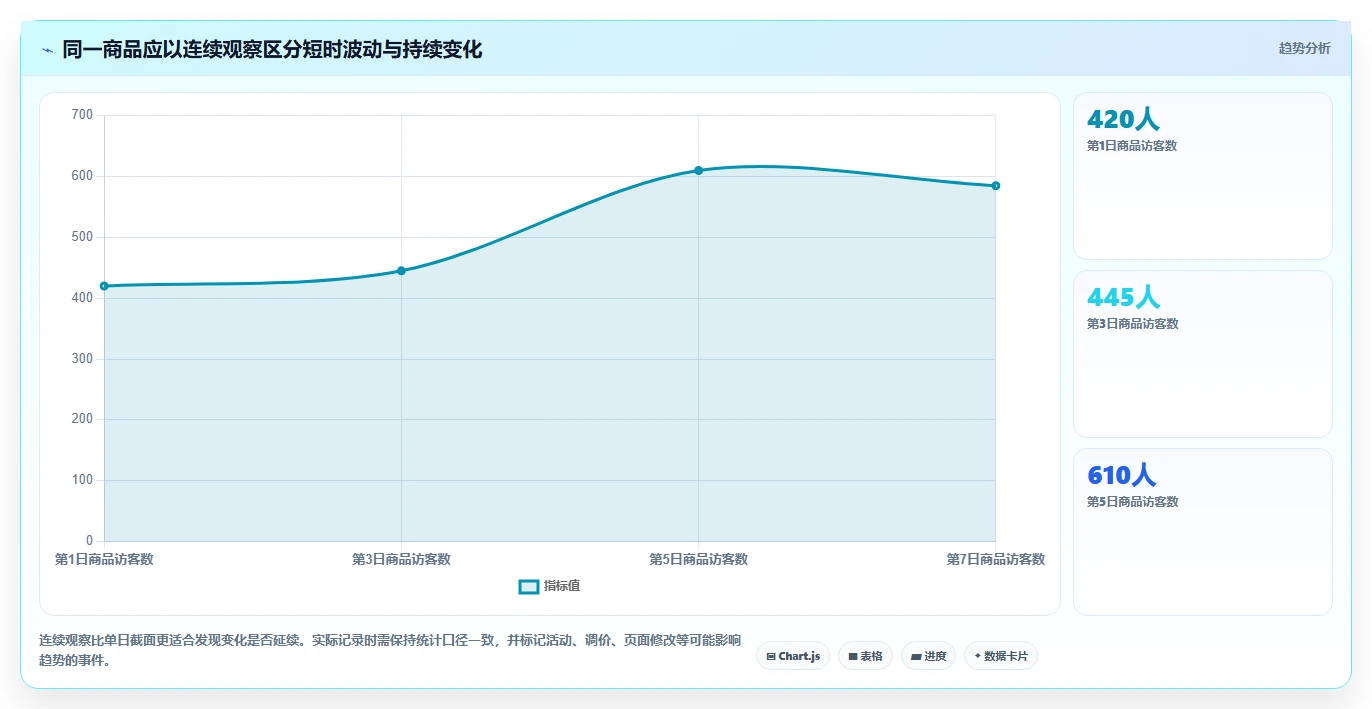The height and width of the screenshot is (709, 1372).
Task: Click the 第5日 data point on chart
Action: 698,170
